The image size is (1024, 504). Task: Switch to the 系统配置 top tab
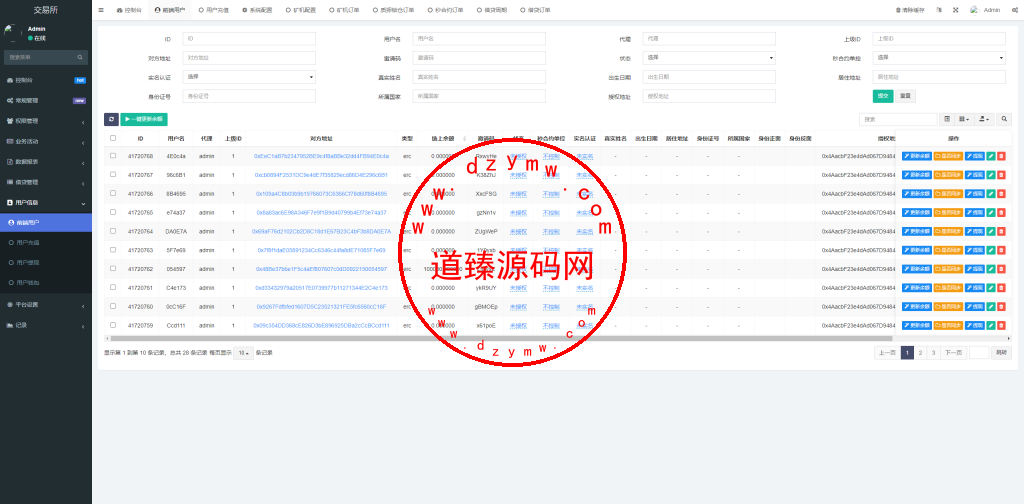pos(257,10)
